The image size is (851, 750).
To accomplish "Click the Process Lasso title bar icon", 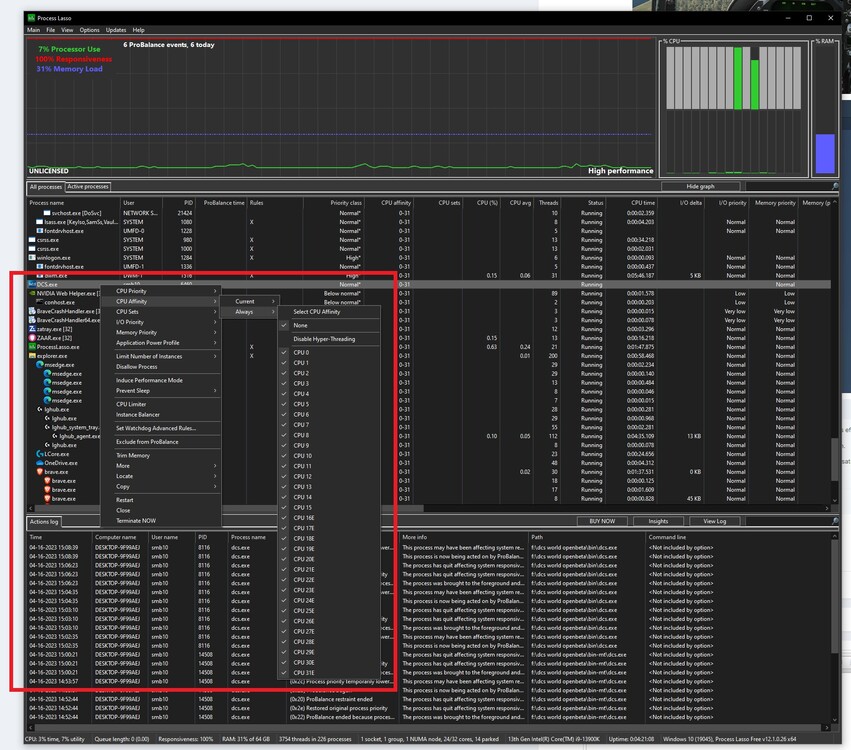I will 32,18.
